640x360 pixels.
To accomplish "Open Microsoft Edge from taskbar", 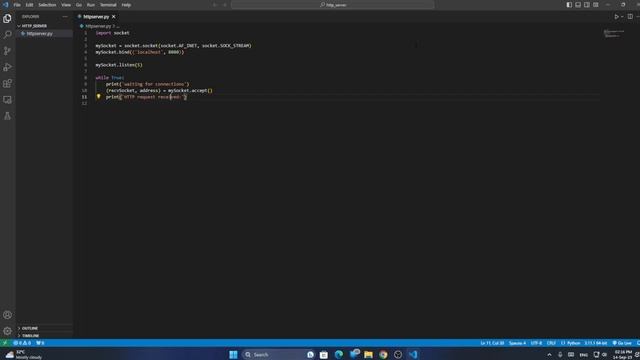I will (339, 354).
